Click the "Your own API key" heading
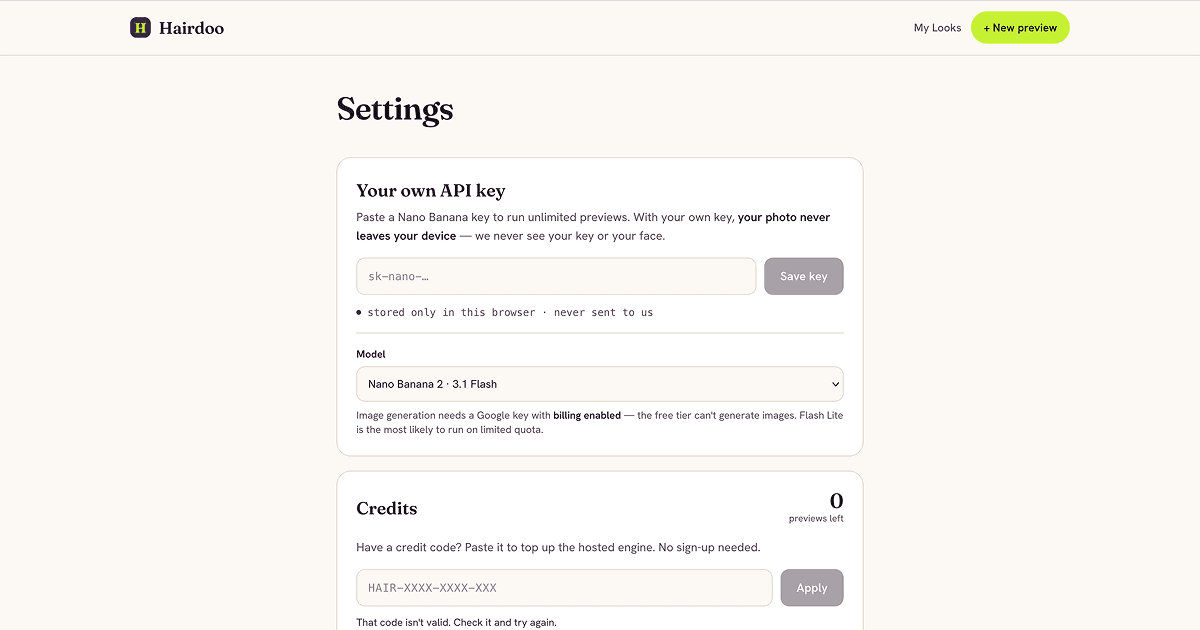Image resolution: width=1200 pixels, height=630 pixels. 431,190
